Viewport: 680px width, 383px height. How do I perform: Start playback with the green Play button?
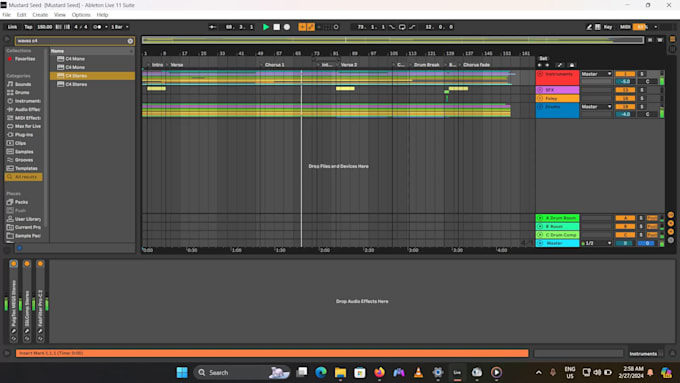pos(266,27)
